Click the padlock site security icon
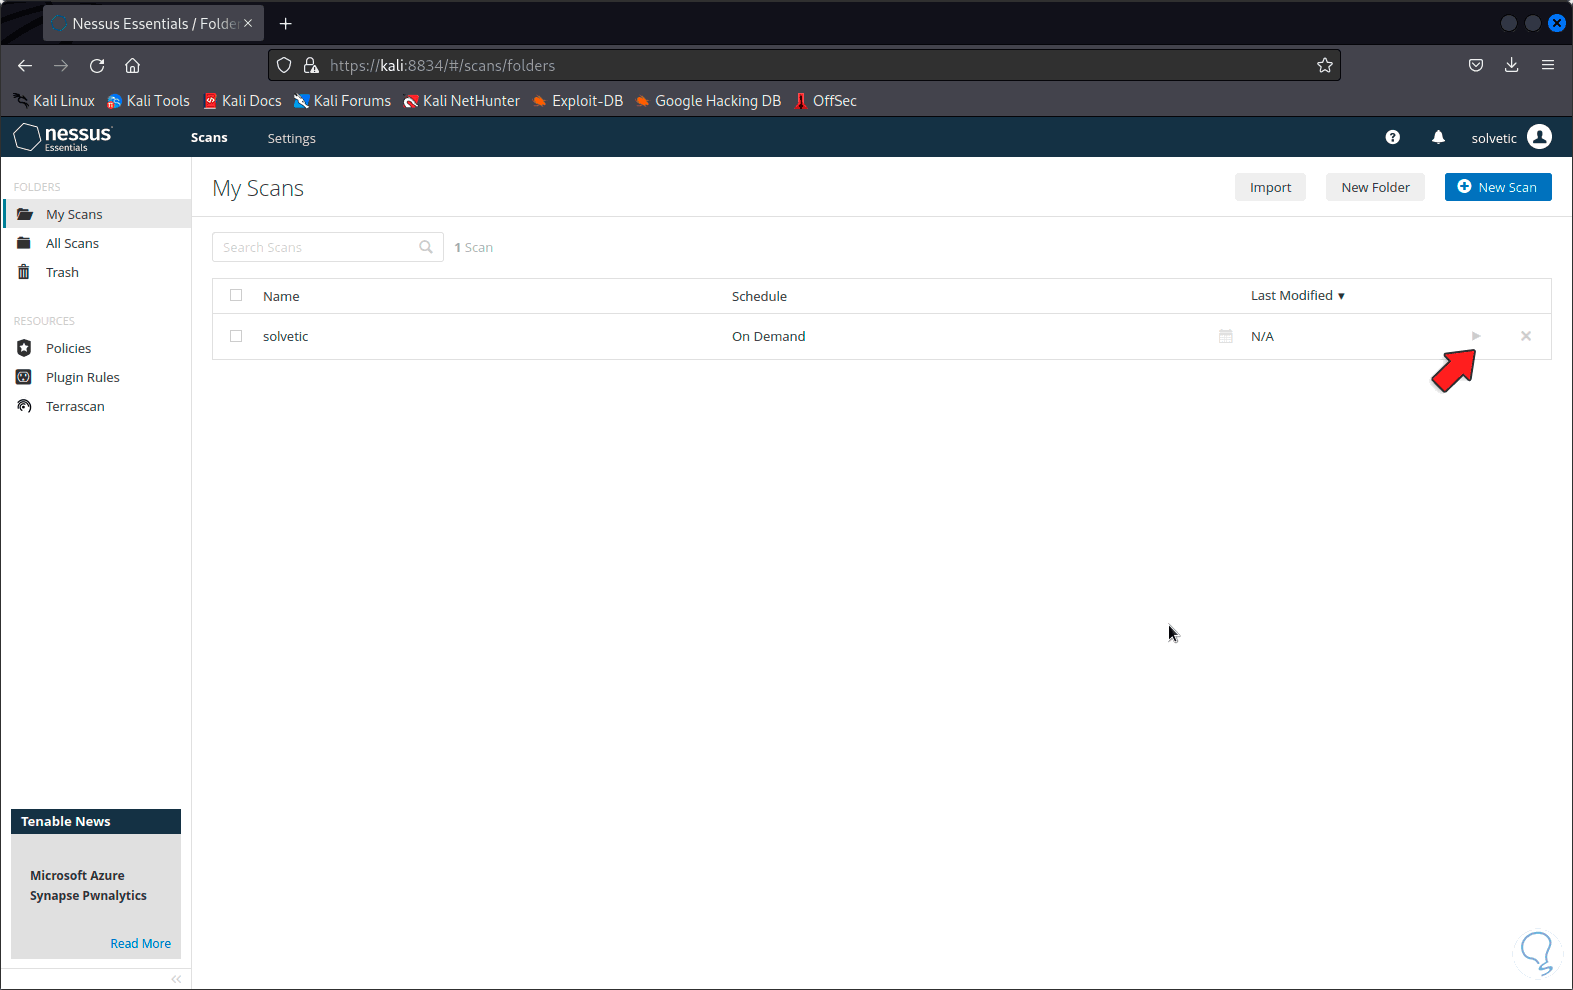This screenshot has height=990, width=1573. click(x=311, y=65)
